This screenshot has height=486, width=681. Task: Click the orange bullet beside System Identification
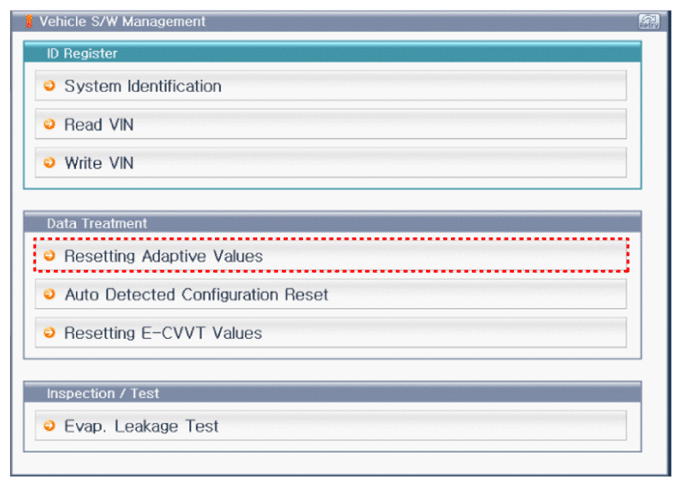click(50, 86)
